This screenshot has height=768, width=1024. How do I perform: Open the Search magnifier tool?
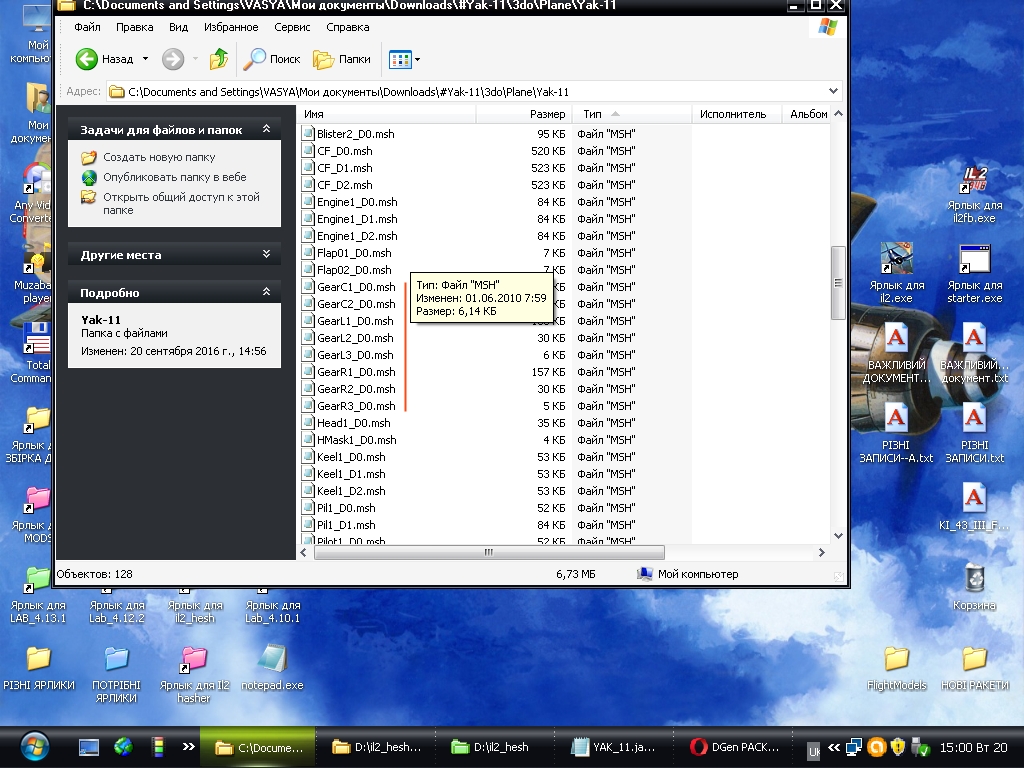[257, 59]
